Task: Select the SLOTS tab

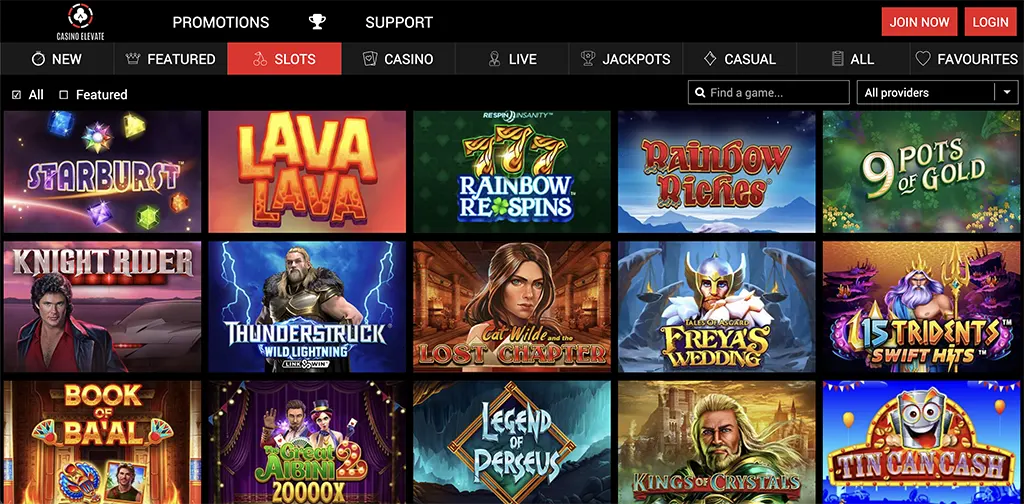Action: click(x=284, y=59)
